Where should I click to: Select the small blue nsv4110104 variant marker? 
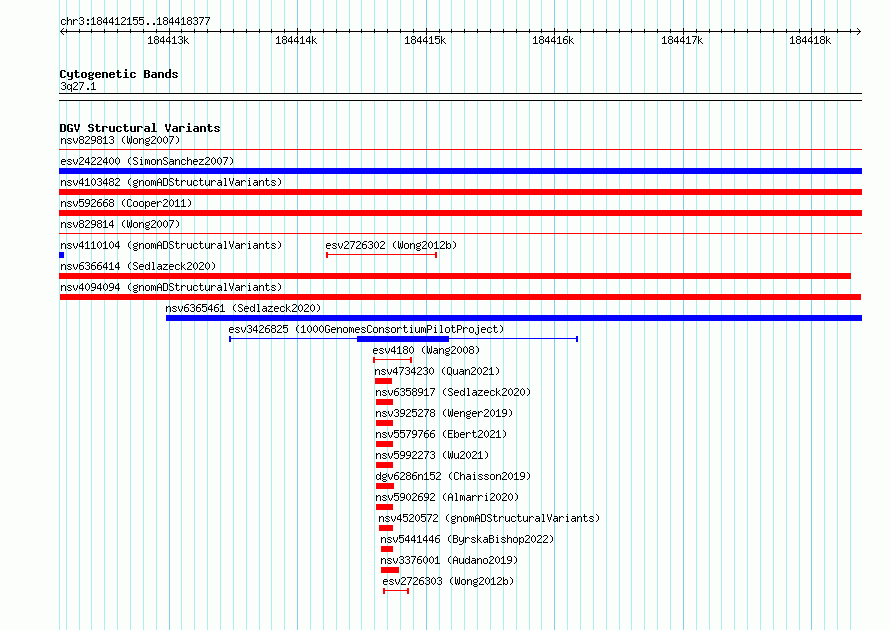(x=62, y=255)
